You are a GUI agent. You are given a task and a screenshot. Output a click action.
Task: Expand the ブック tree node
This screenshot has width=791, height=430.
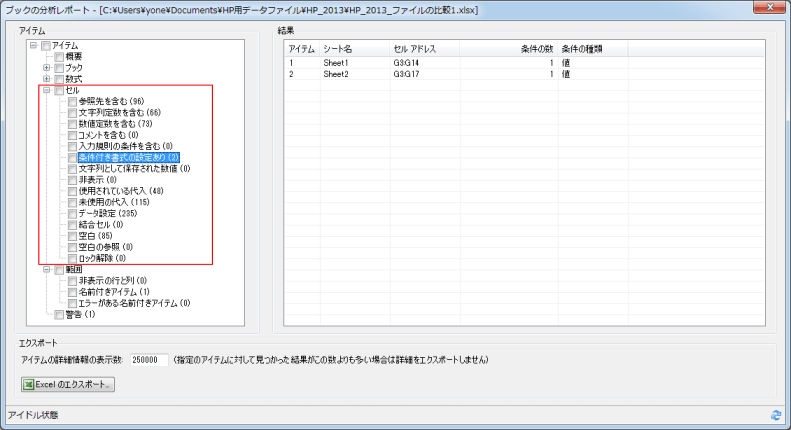[x=46, y=68]
